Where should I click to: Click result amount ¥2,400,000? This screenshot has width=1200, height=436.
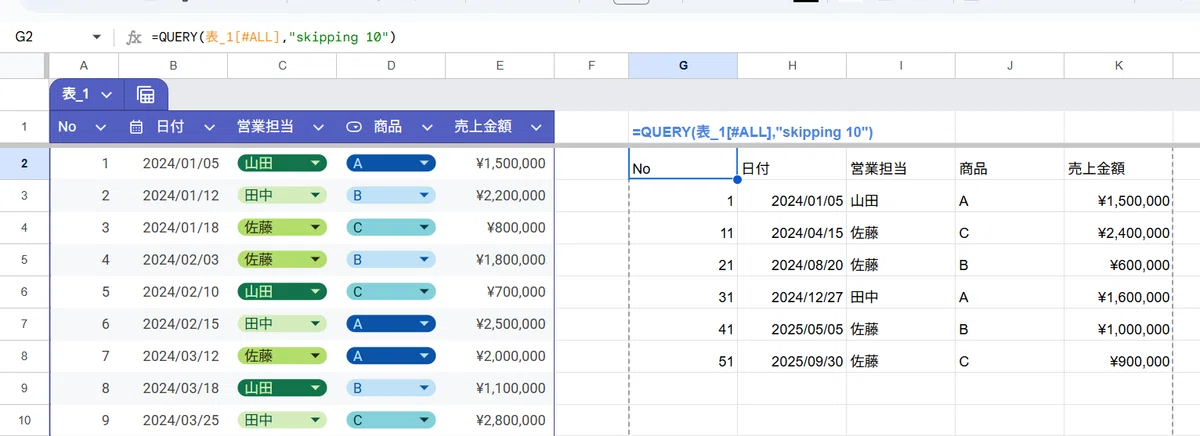click(x=1133, y=234)
